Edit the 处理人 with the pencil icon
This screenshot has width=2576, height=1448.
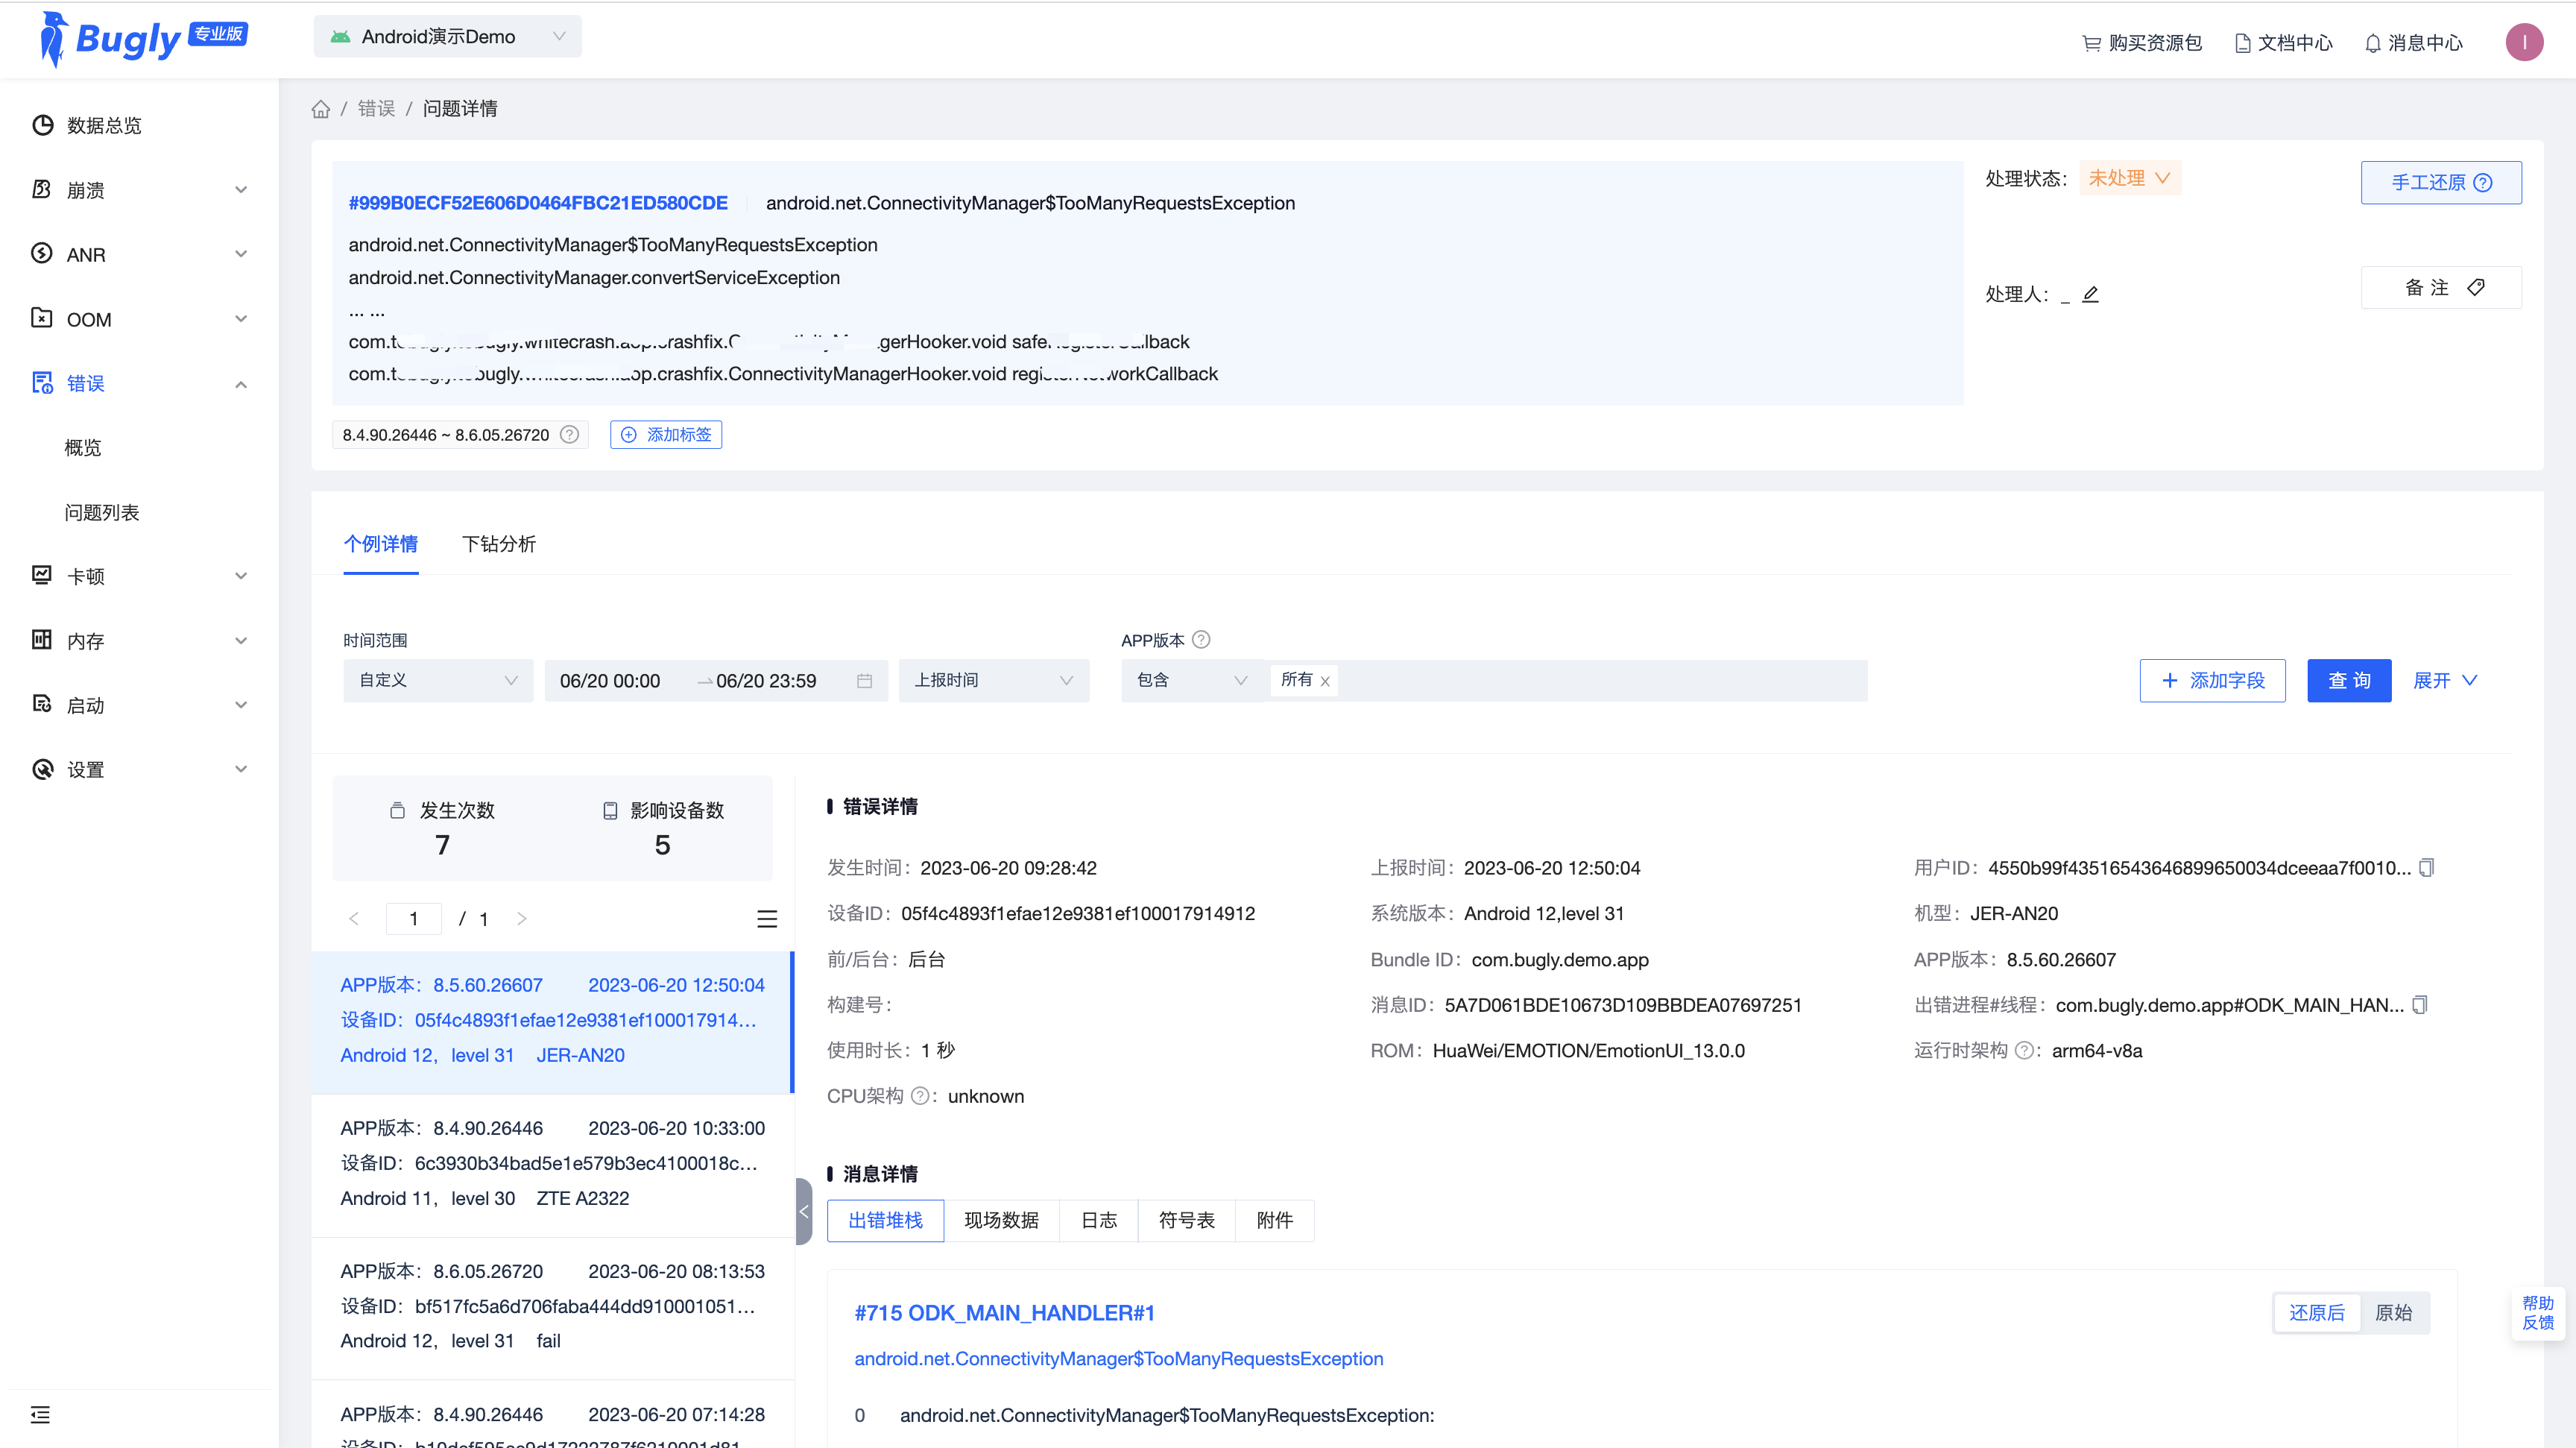pos(2090,294)
